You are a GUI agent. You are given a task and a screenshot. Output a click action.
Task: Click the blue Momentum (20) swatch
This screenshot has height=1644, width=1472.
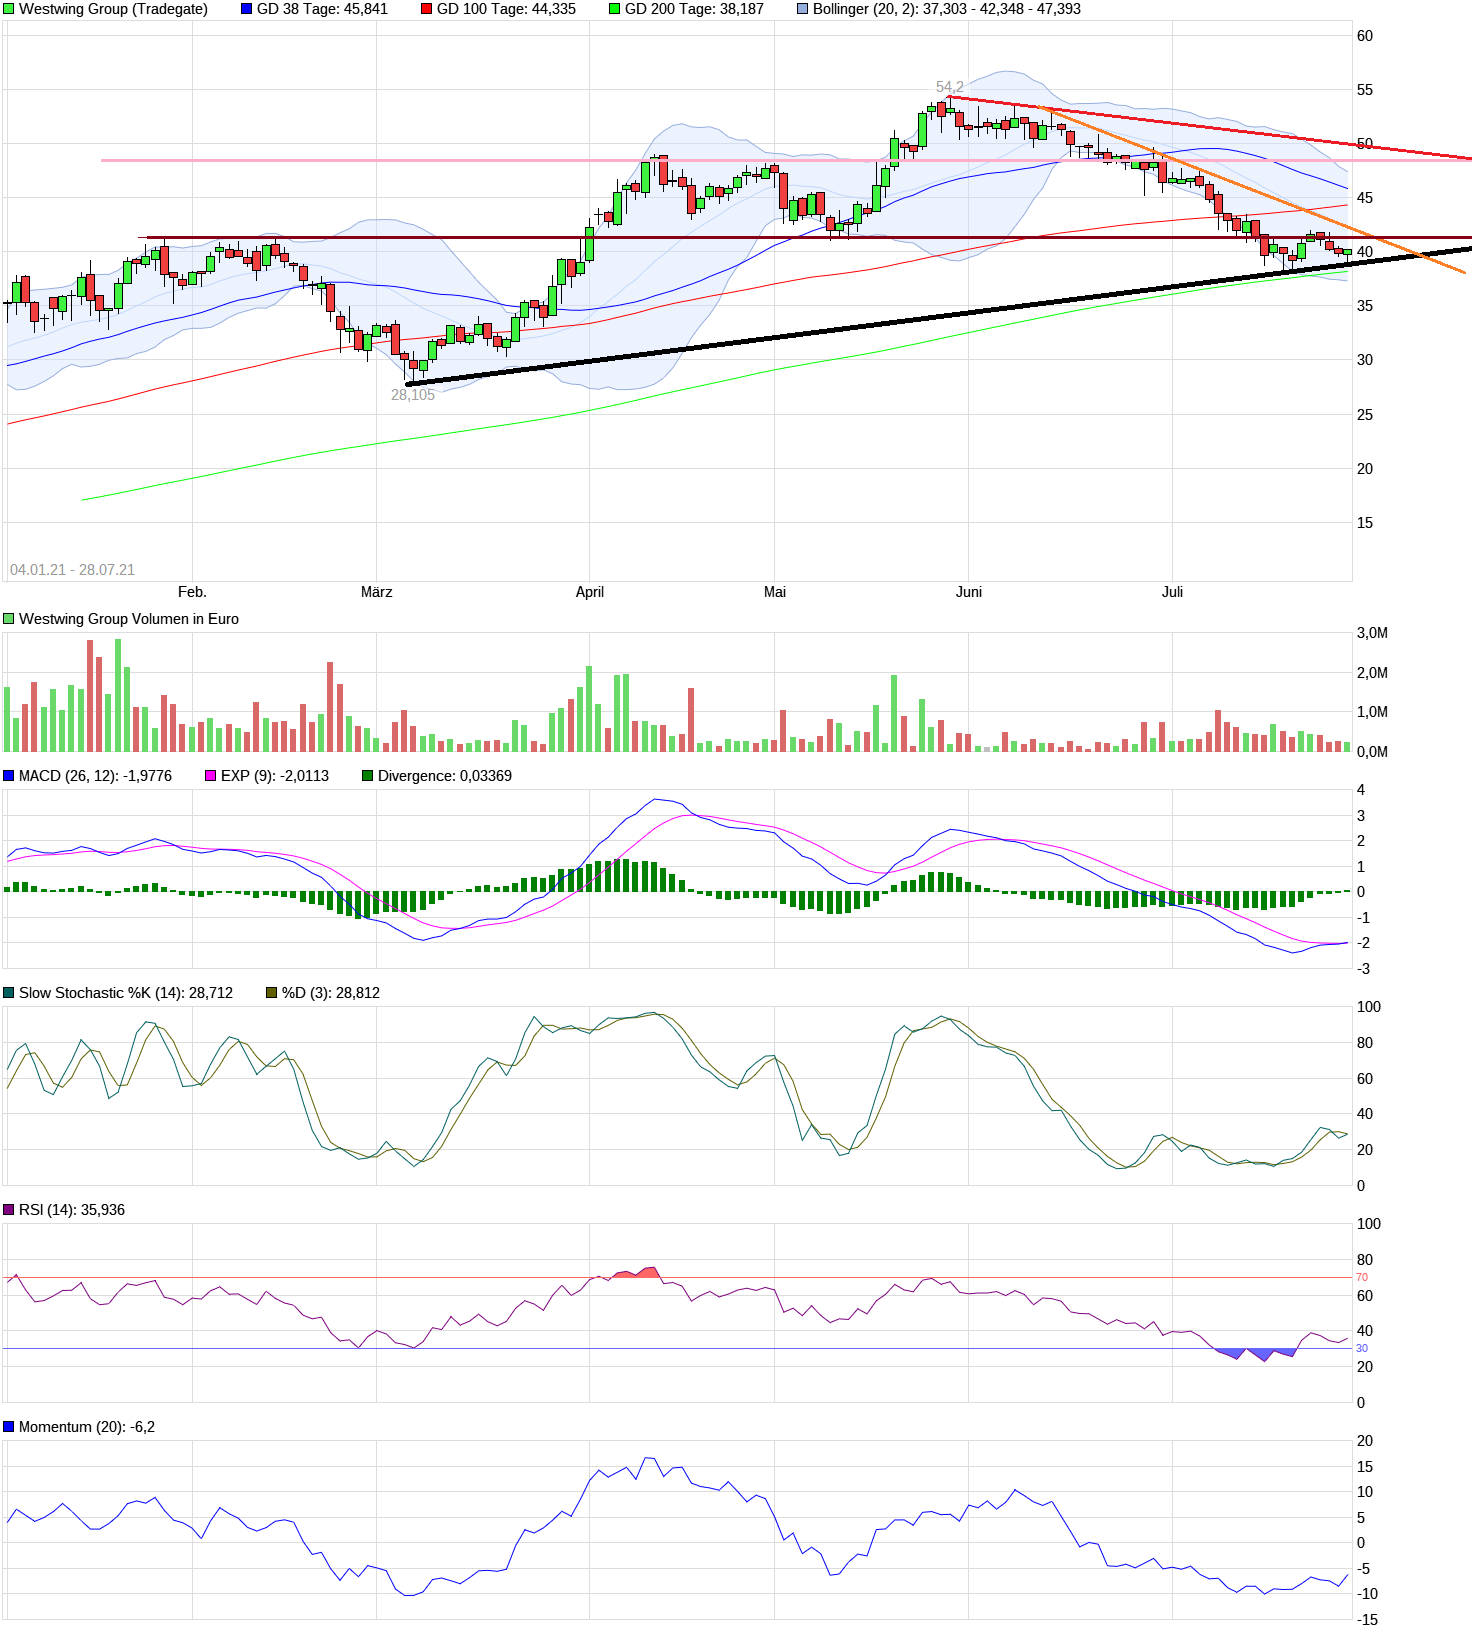[9, 1427]
